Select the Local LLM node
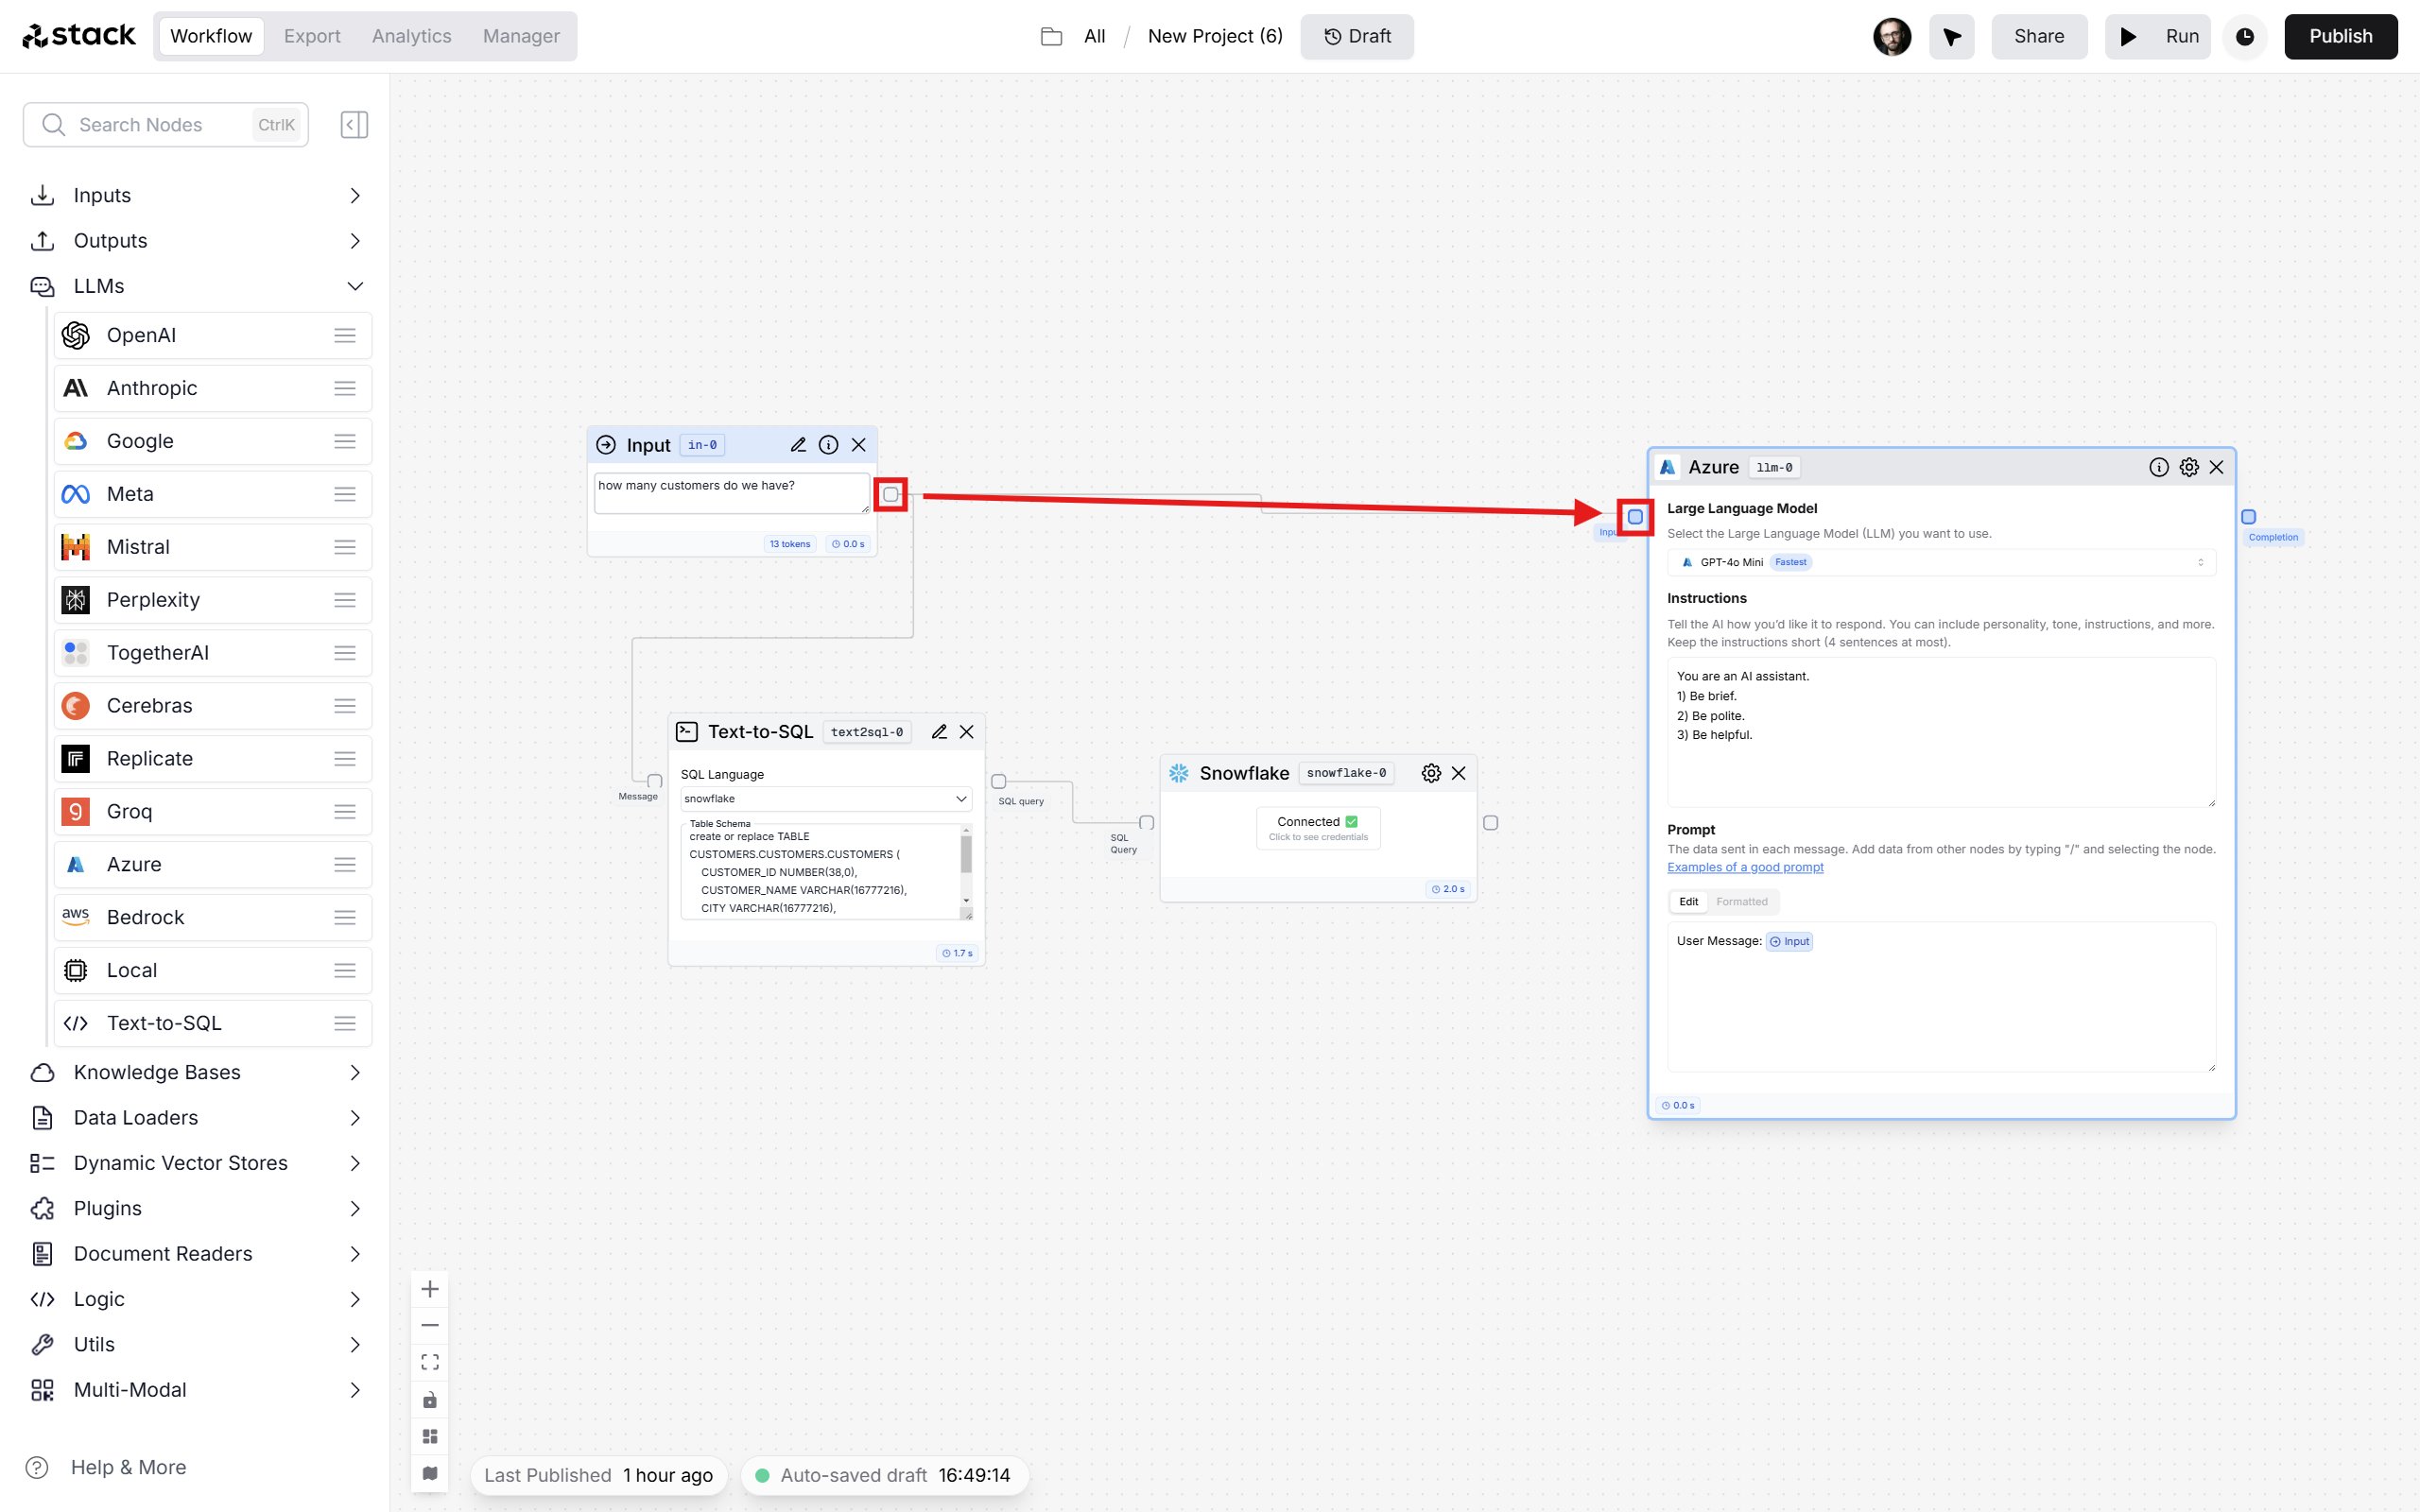 213,970
